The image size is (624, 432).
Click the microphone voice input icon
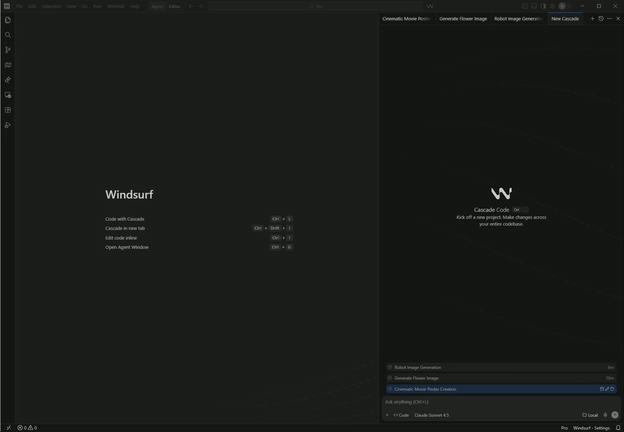point(605,415)
